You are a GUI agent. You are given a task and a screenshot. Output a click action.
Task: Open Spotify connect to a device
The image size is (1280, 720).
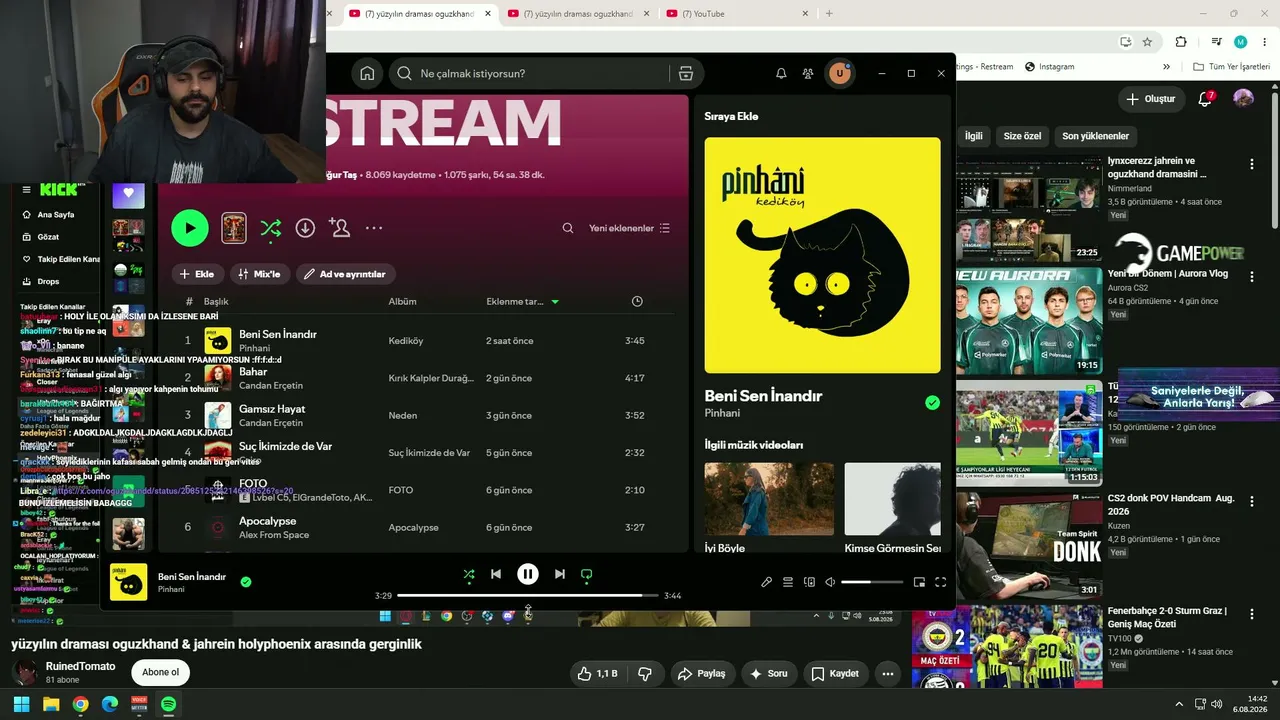coord(810,582)
